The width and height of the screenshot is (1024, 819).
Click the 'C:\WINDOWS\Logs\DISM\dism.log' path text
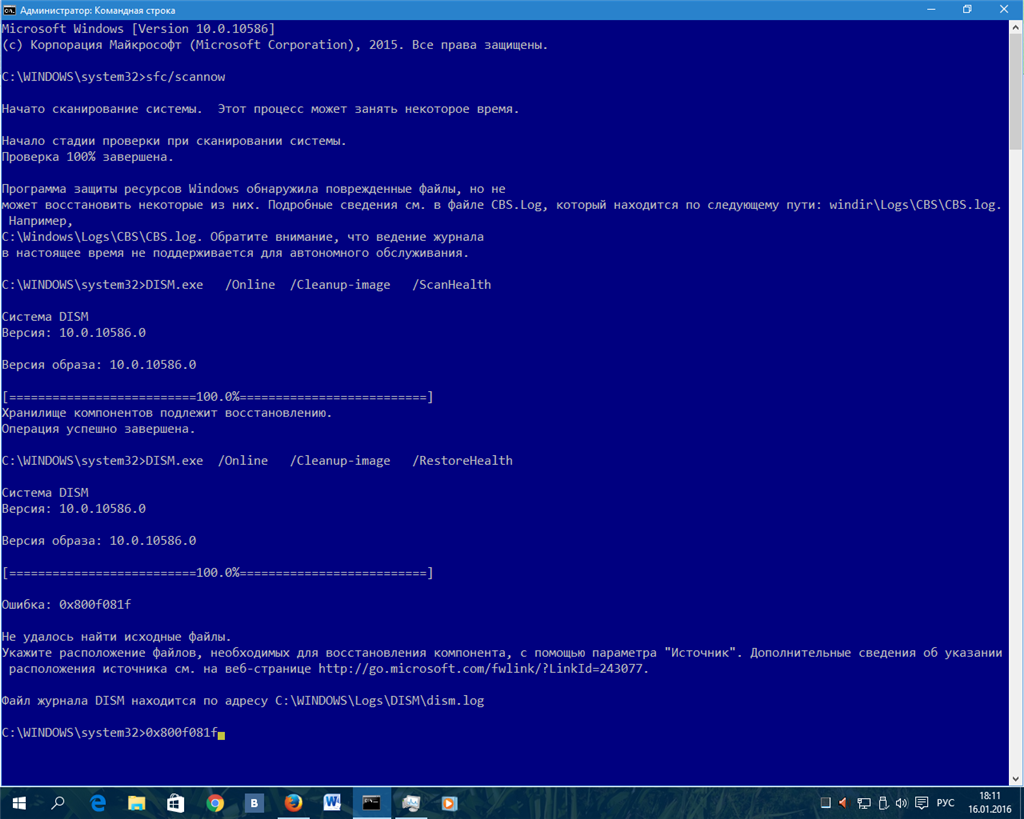tap(379, 701)
